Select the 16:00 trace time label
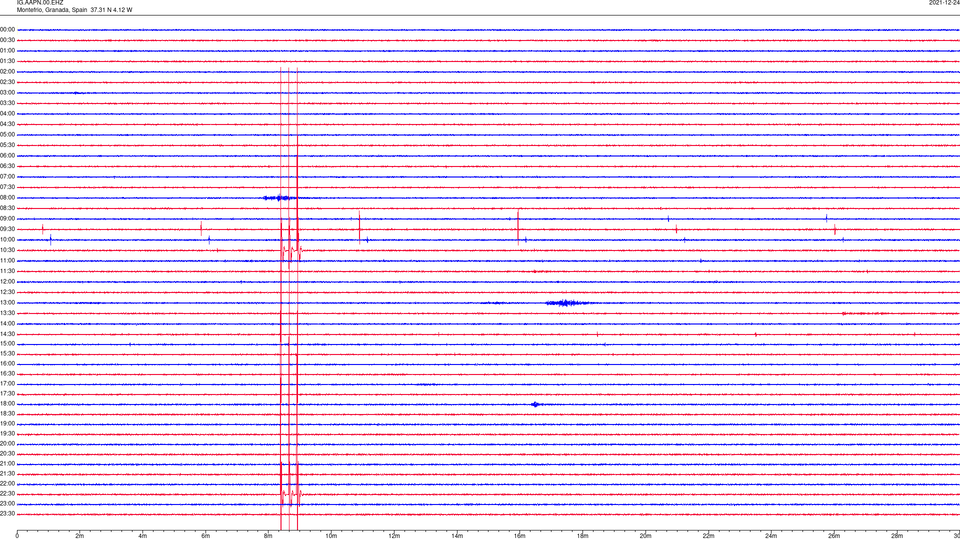 (8, 364)
